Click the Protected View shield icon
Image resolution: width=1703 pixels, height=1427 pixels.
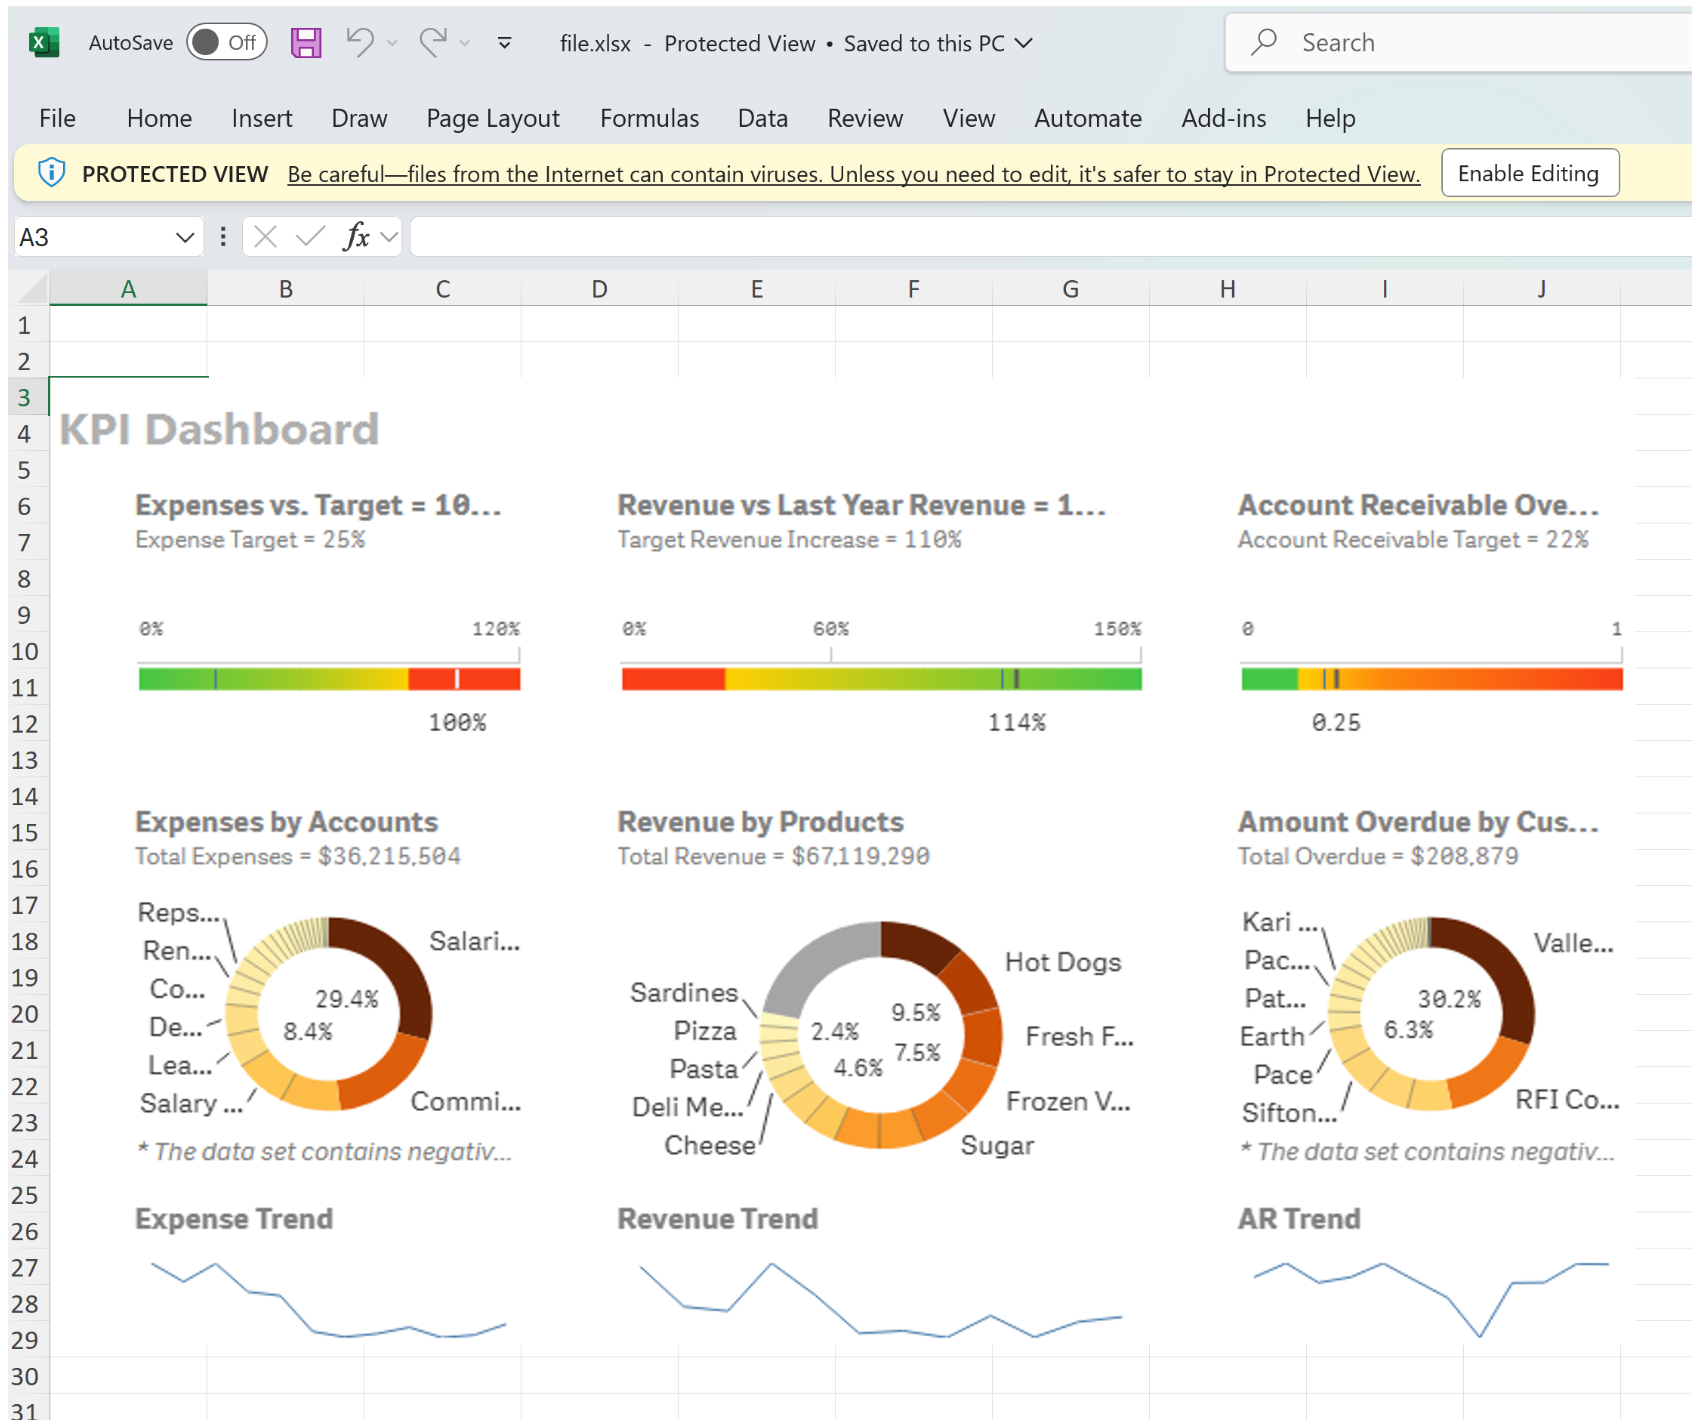[x=51, y=173]
